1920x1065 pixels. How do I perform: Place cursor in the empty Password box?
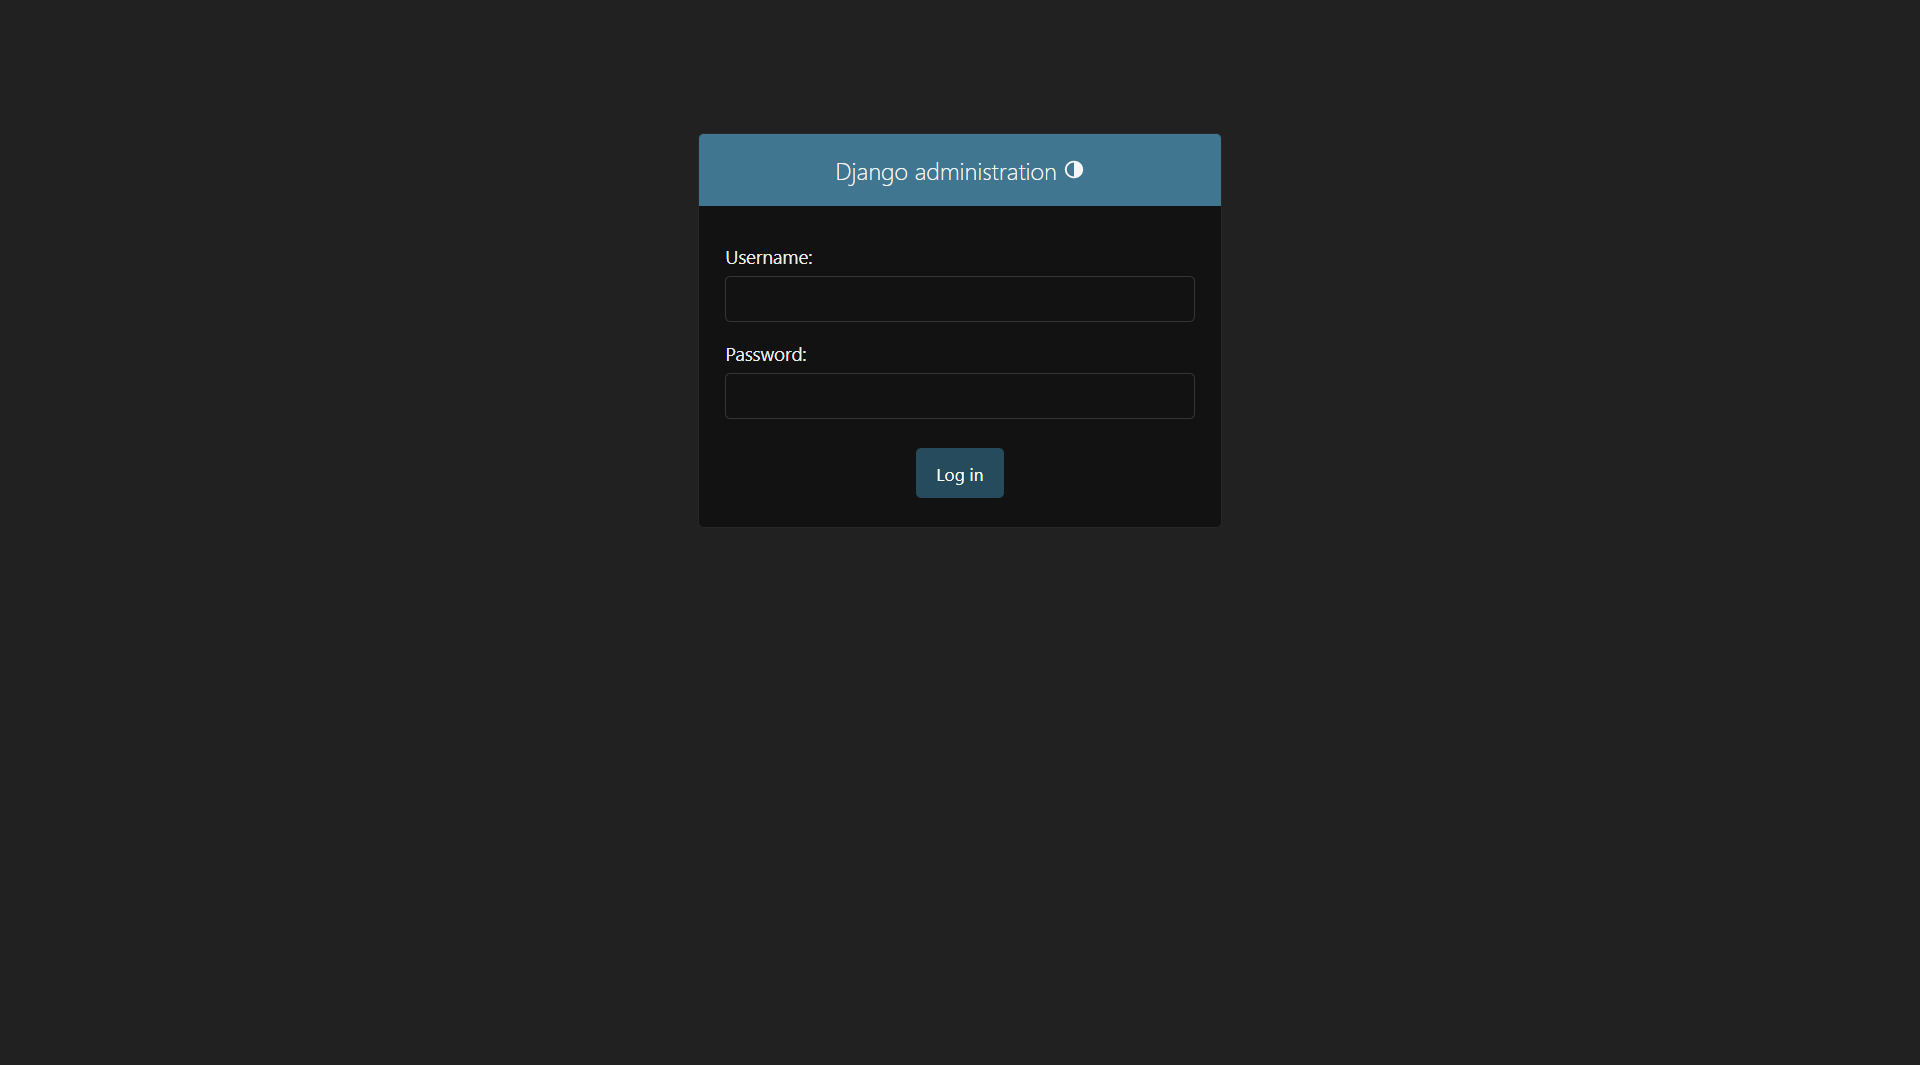tap(958, 396)
